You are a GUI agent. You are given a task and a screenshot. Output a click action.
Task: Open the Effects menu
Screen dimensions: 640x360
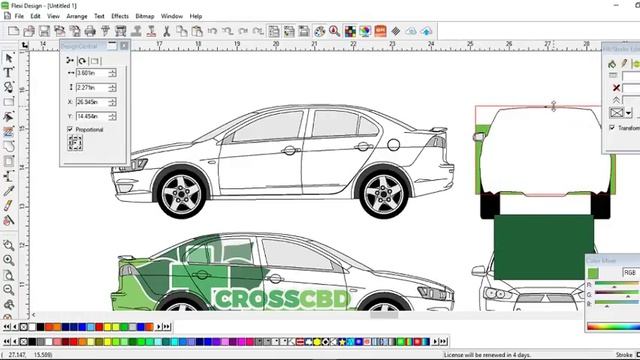tap(120, 16)
